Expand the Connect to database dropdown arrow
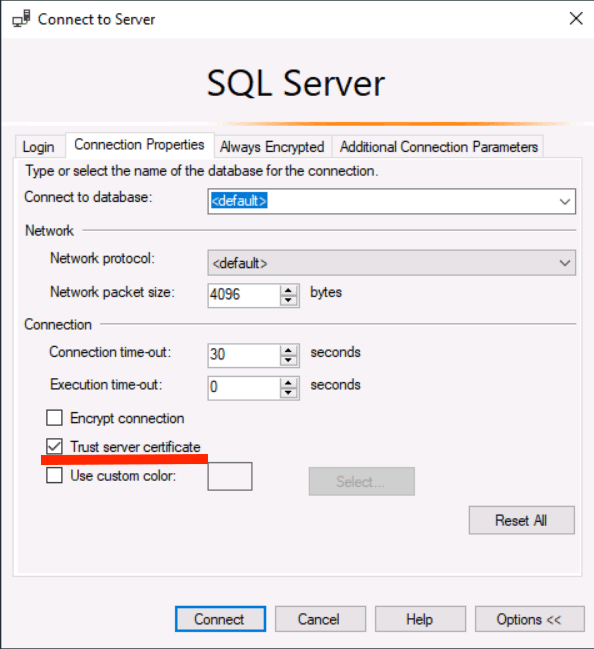594x649 pixels. [x=565, y=202]
